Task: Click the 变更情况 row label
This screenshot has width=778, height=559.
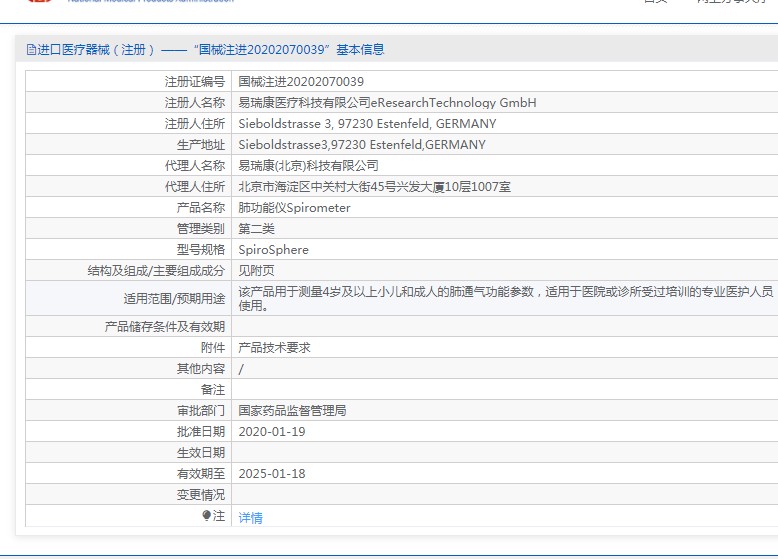Action: tap(201, 495)
